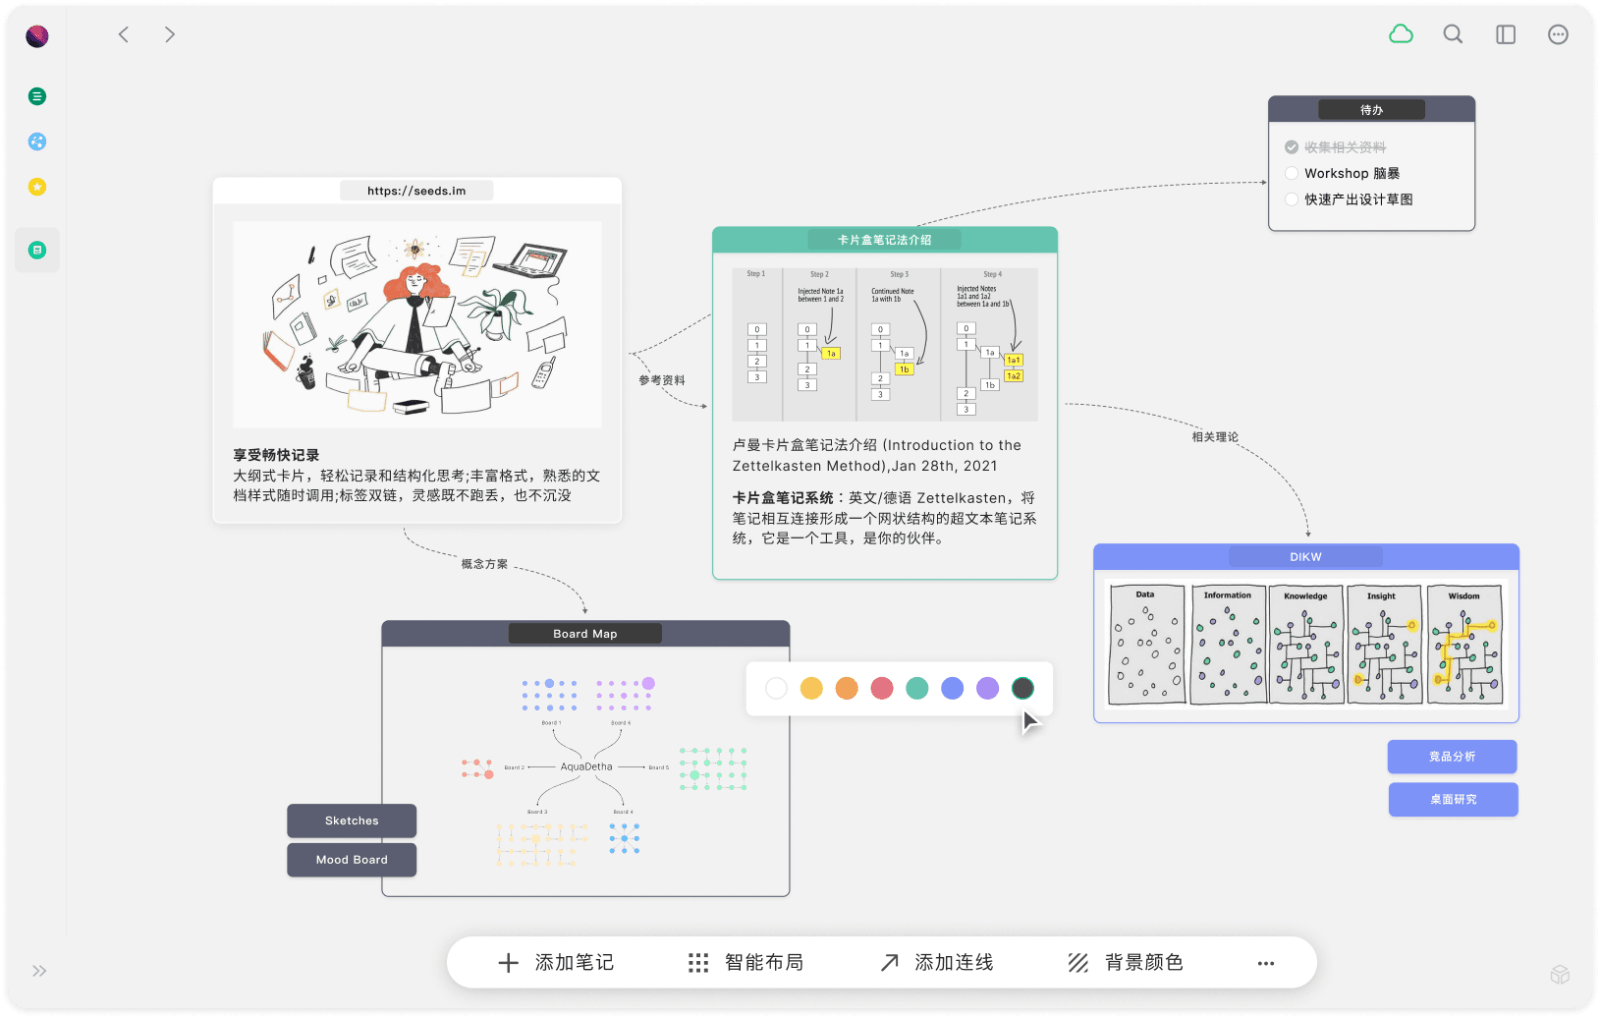Open the https://seeds.im link
The height and width of the screenshot is (1018, 1600).
(x=416, y=189)
